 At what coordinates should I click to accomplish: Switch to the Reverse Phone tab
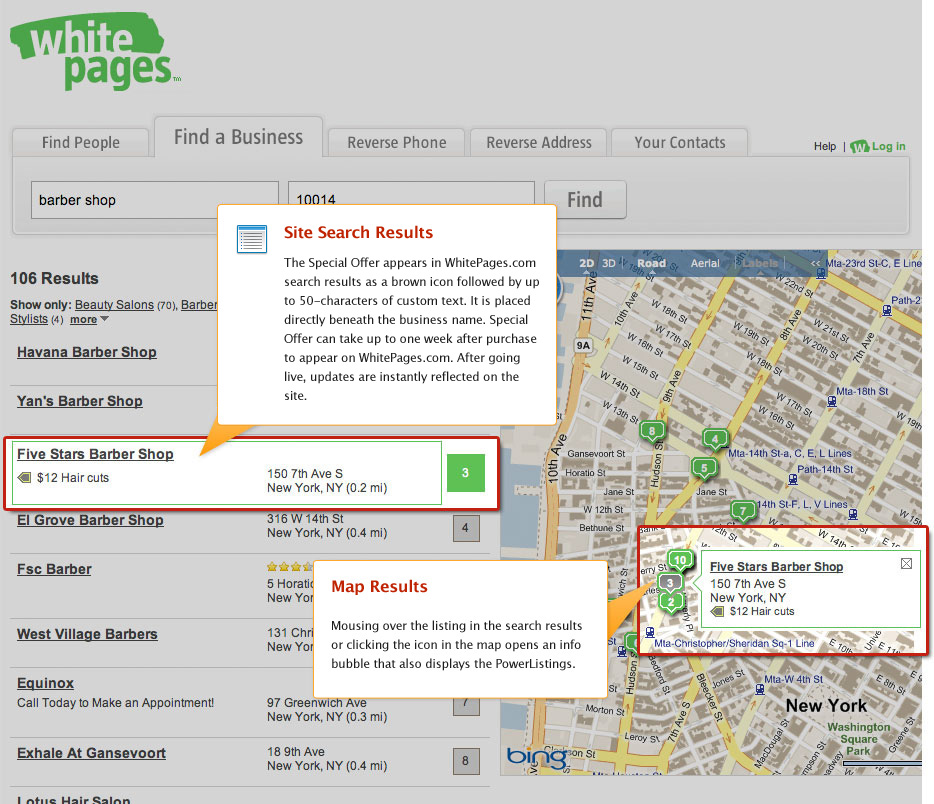397,142
